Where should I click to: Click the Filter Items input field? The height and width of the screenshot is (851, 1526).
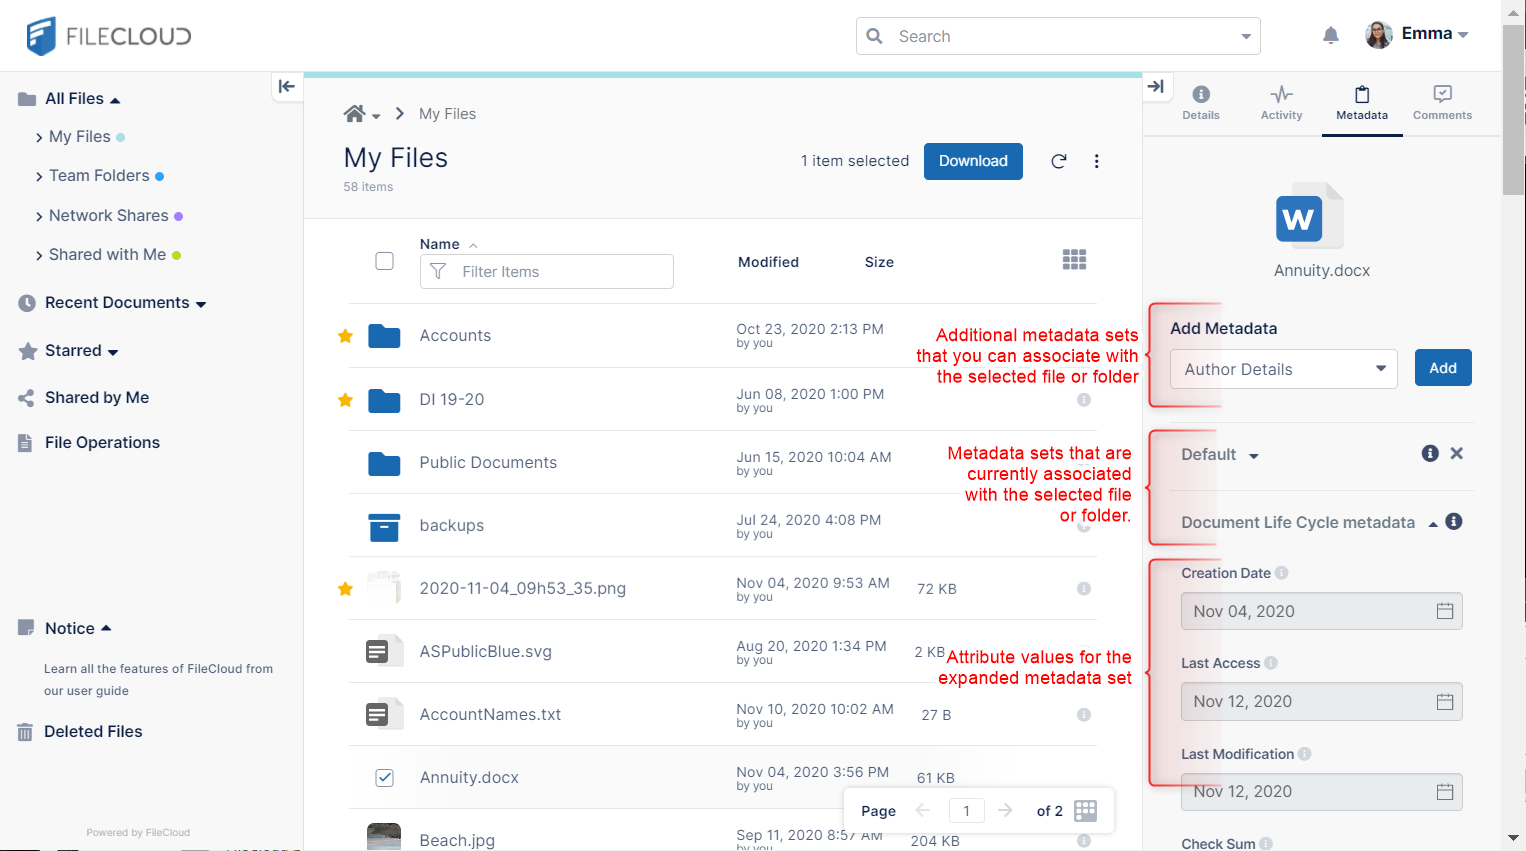[x=560, y=272]
